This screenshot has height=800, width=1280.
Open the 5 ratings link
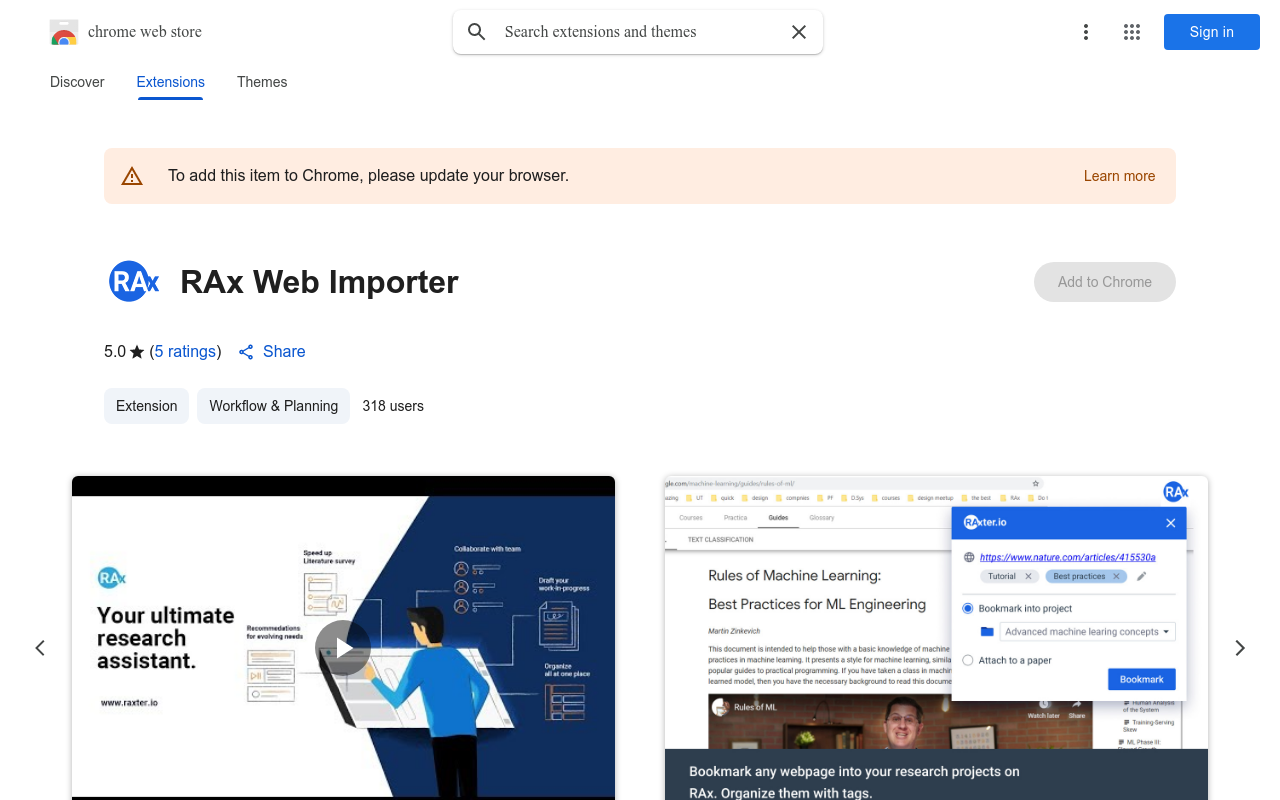(x=185, y=352)
